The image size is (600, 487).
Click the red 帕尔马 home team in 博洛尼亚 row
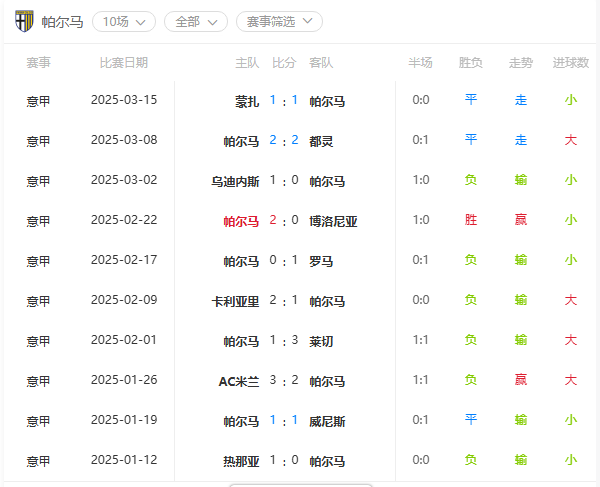241,222
